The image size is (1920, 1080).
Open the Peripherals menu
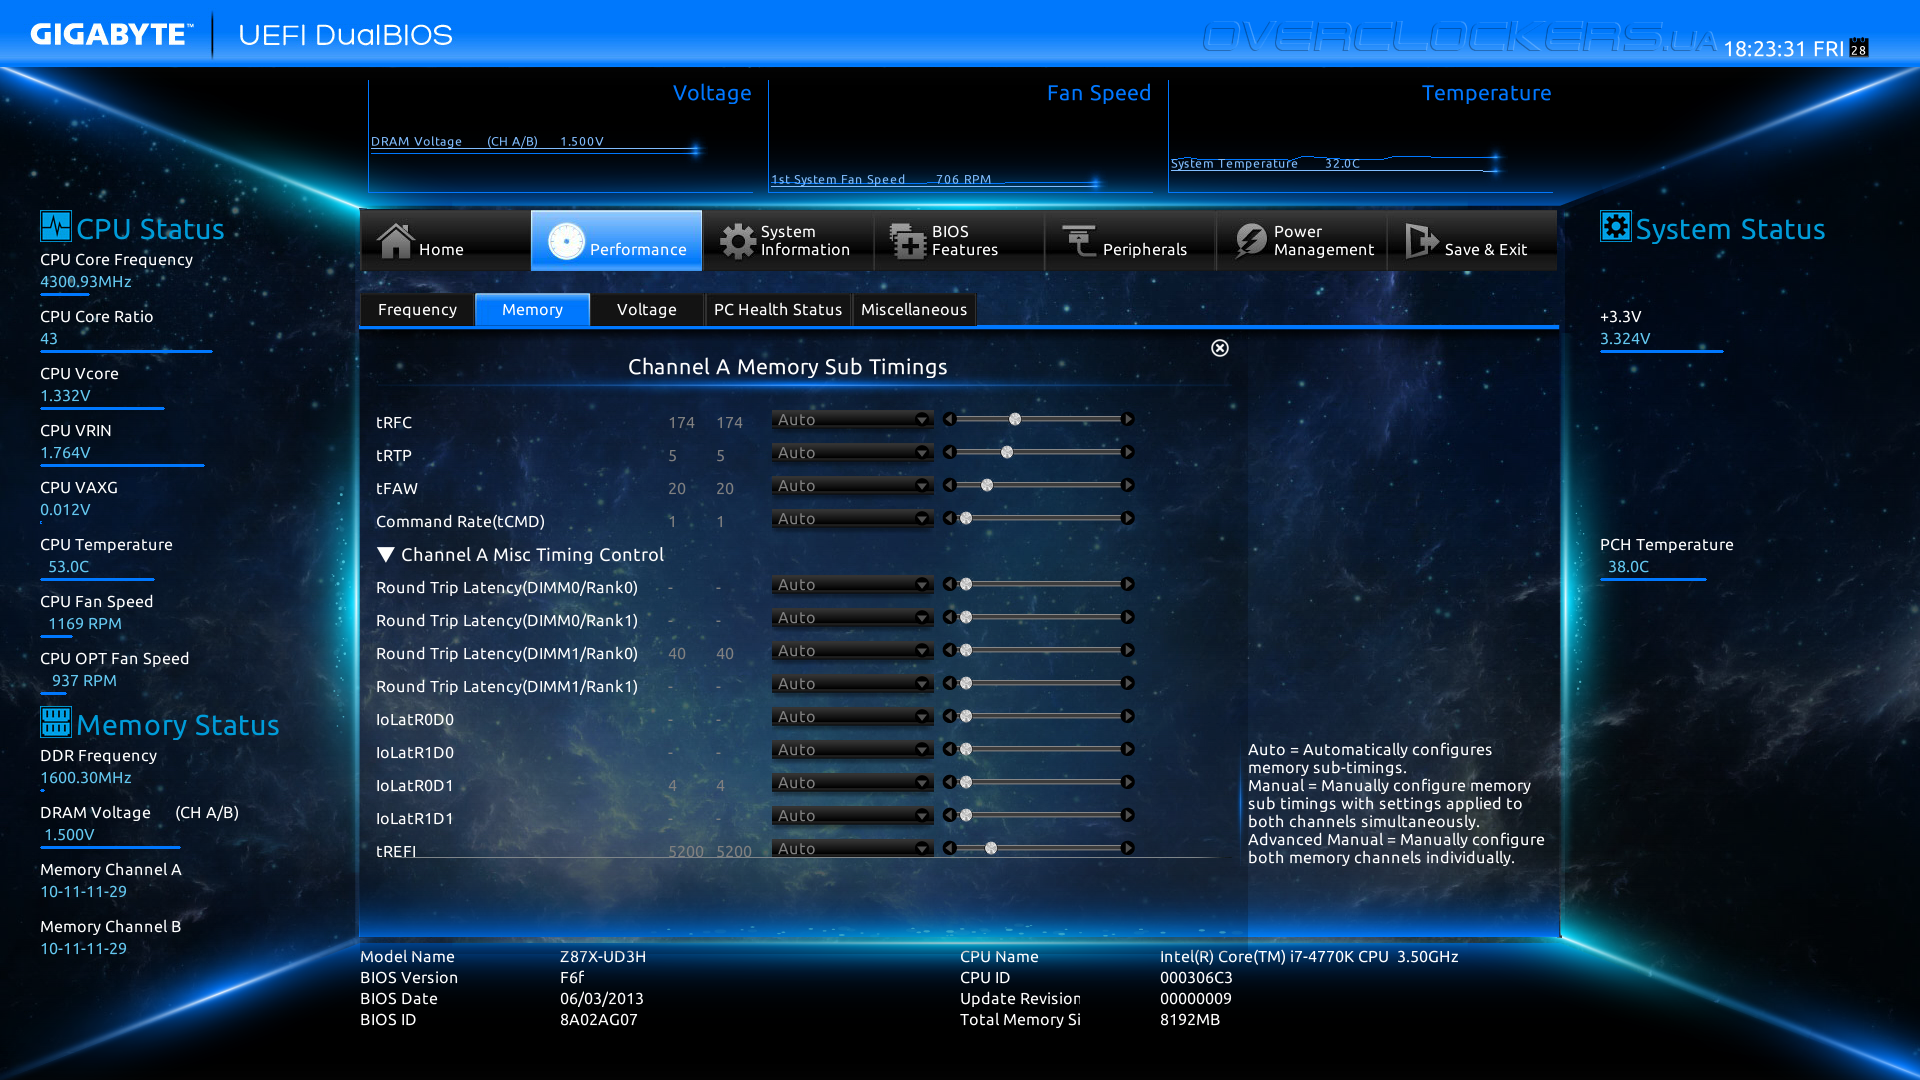pyautogui.click(x=1131, y=241)
